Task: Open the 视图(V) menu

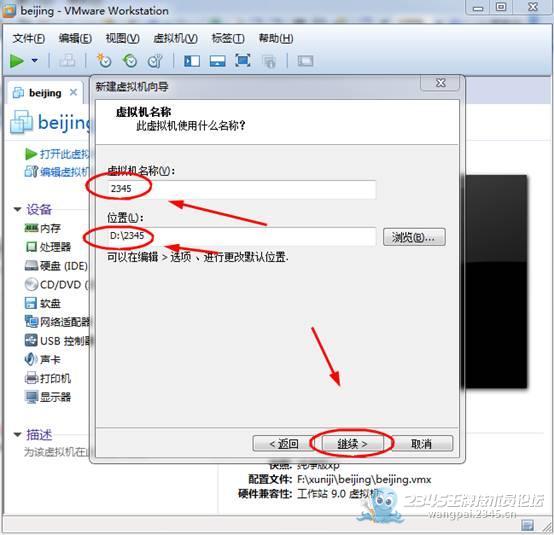Action: [123, 38]
